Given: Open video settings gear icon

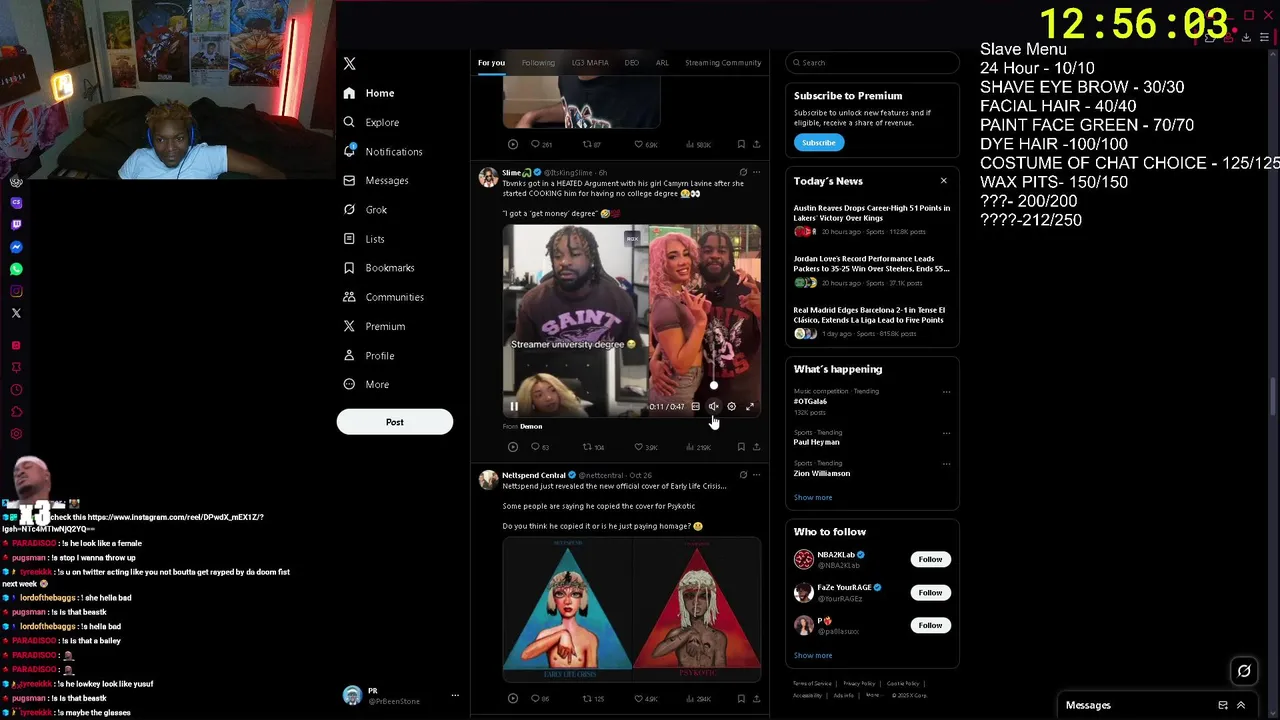Looking at the screenshot, I should pos(731,406).
